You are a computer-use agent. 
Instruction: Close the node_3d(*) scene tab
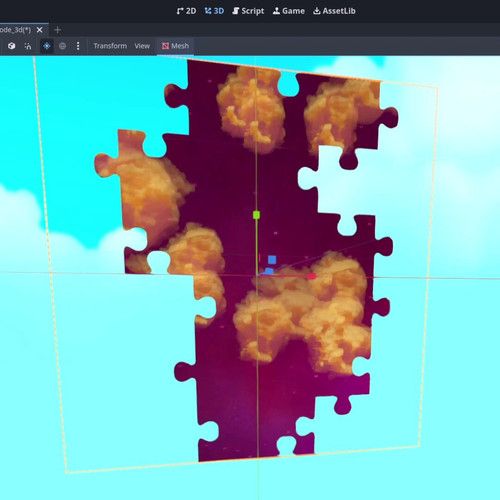(x=39, y=30)
